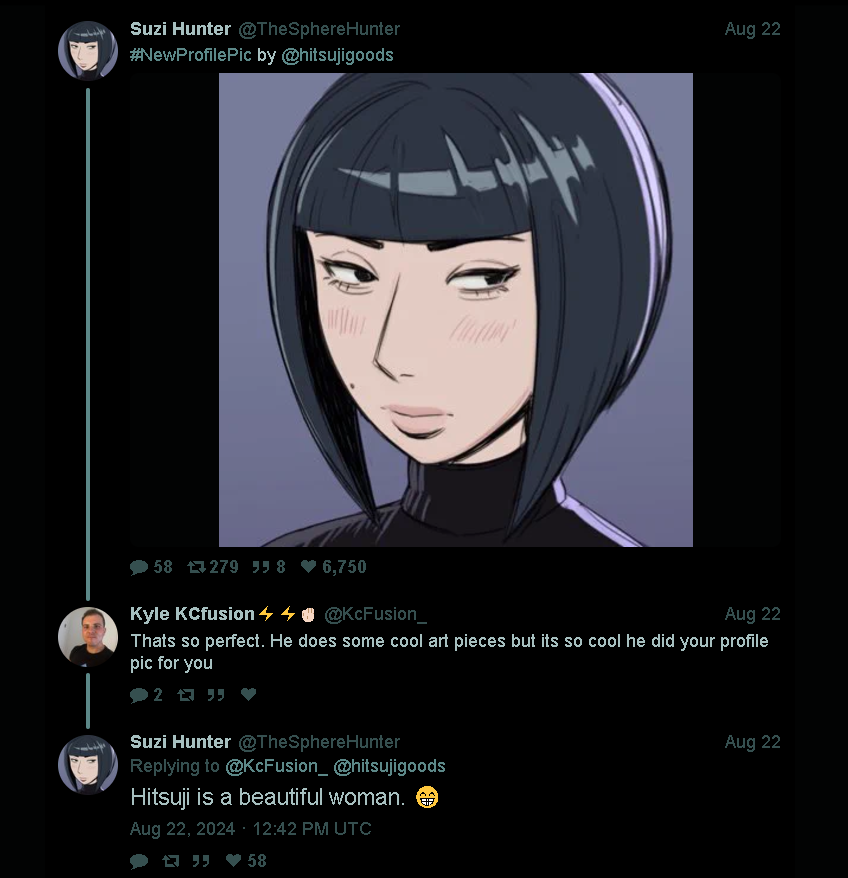Click @KcFusion_ in the Replying to line
This screenshot has width=848, height=878.
[277, 765]
